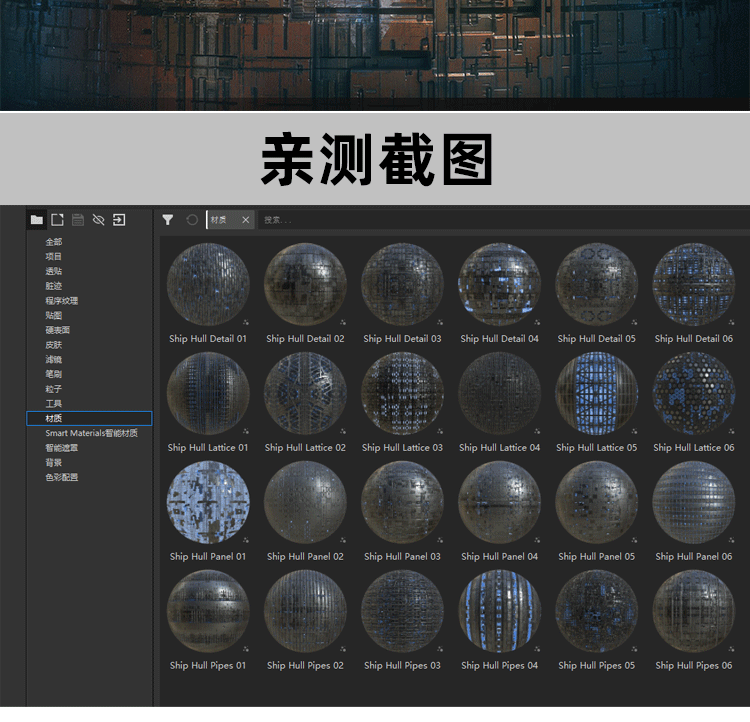
Task: Click the circular refresh icon beside filter
Action: pyautogui.click(x=192, y=220)
